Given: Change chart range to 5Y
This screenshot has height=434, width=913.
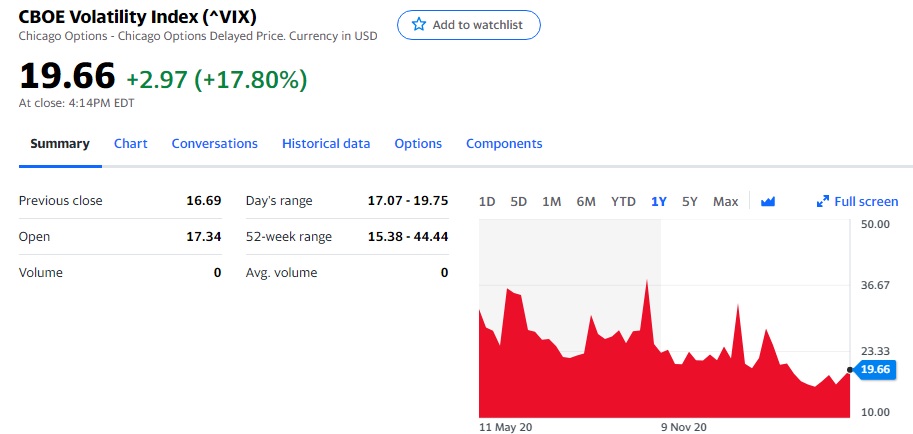Looking at the screenshot, I should click(689, 201).
